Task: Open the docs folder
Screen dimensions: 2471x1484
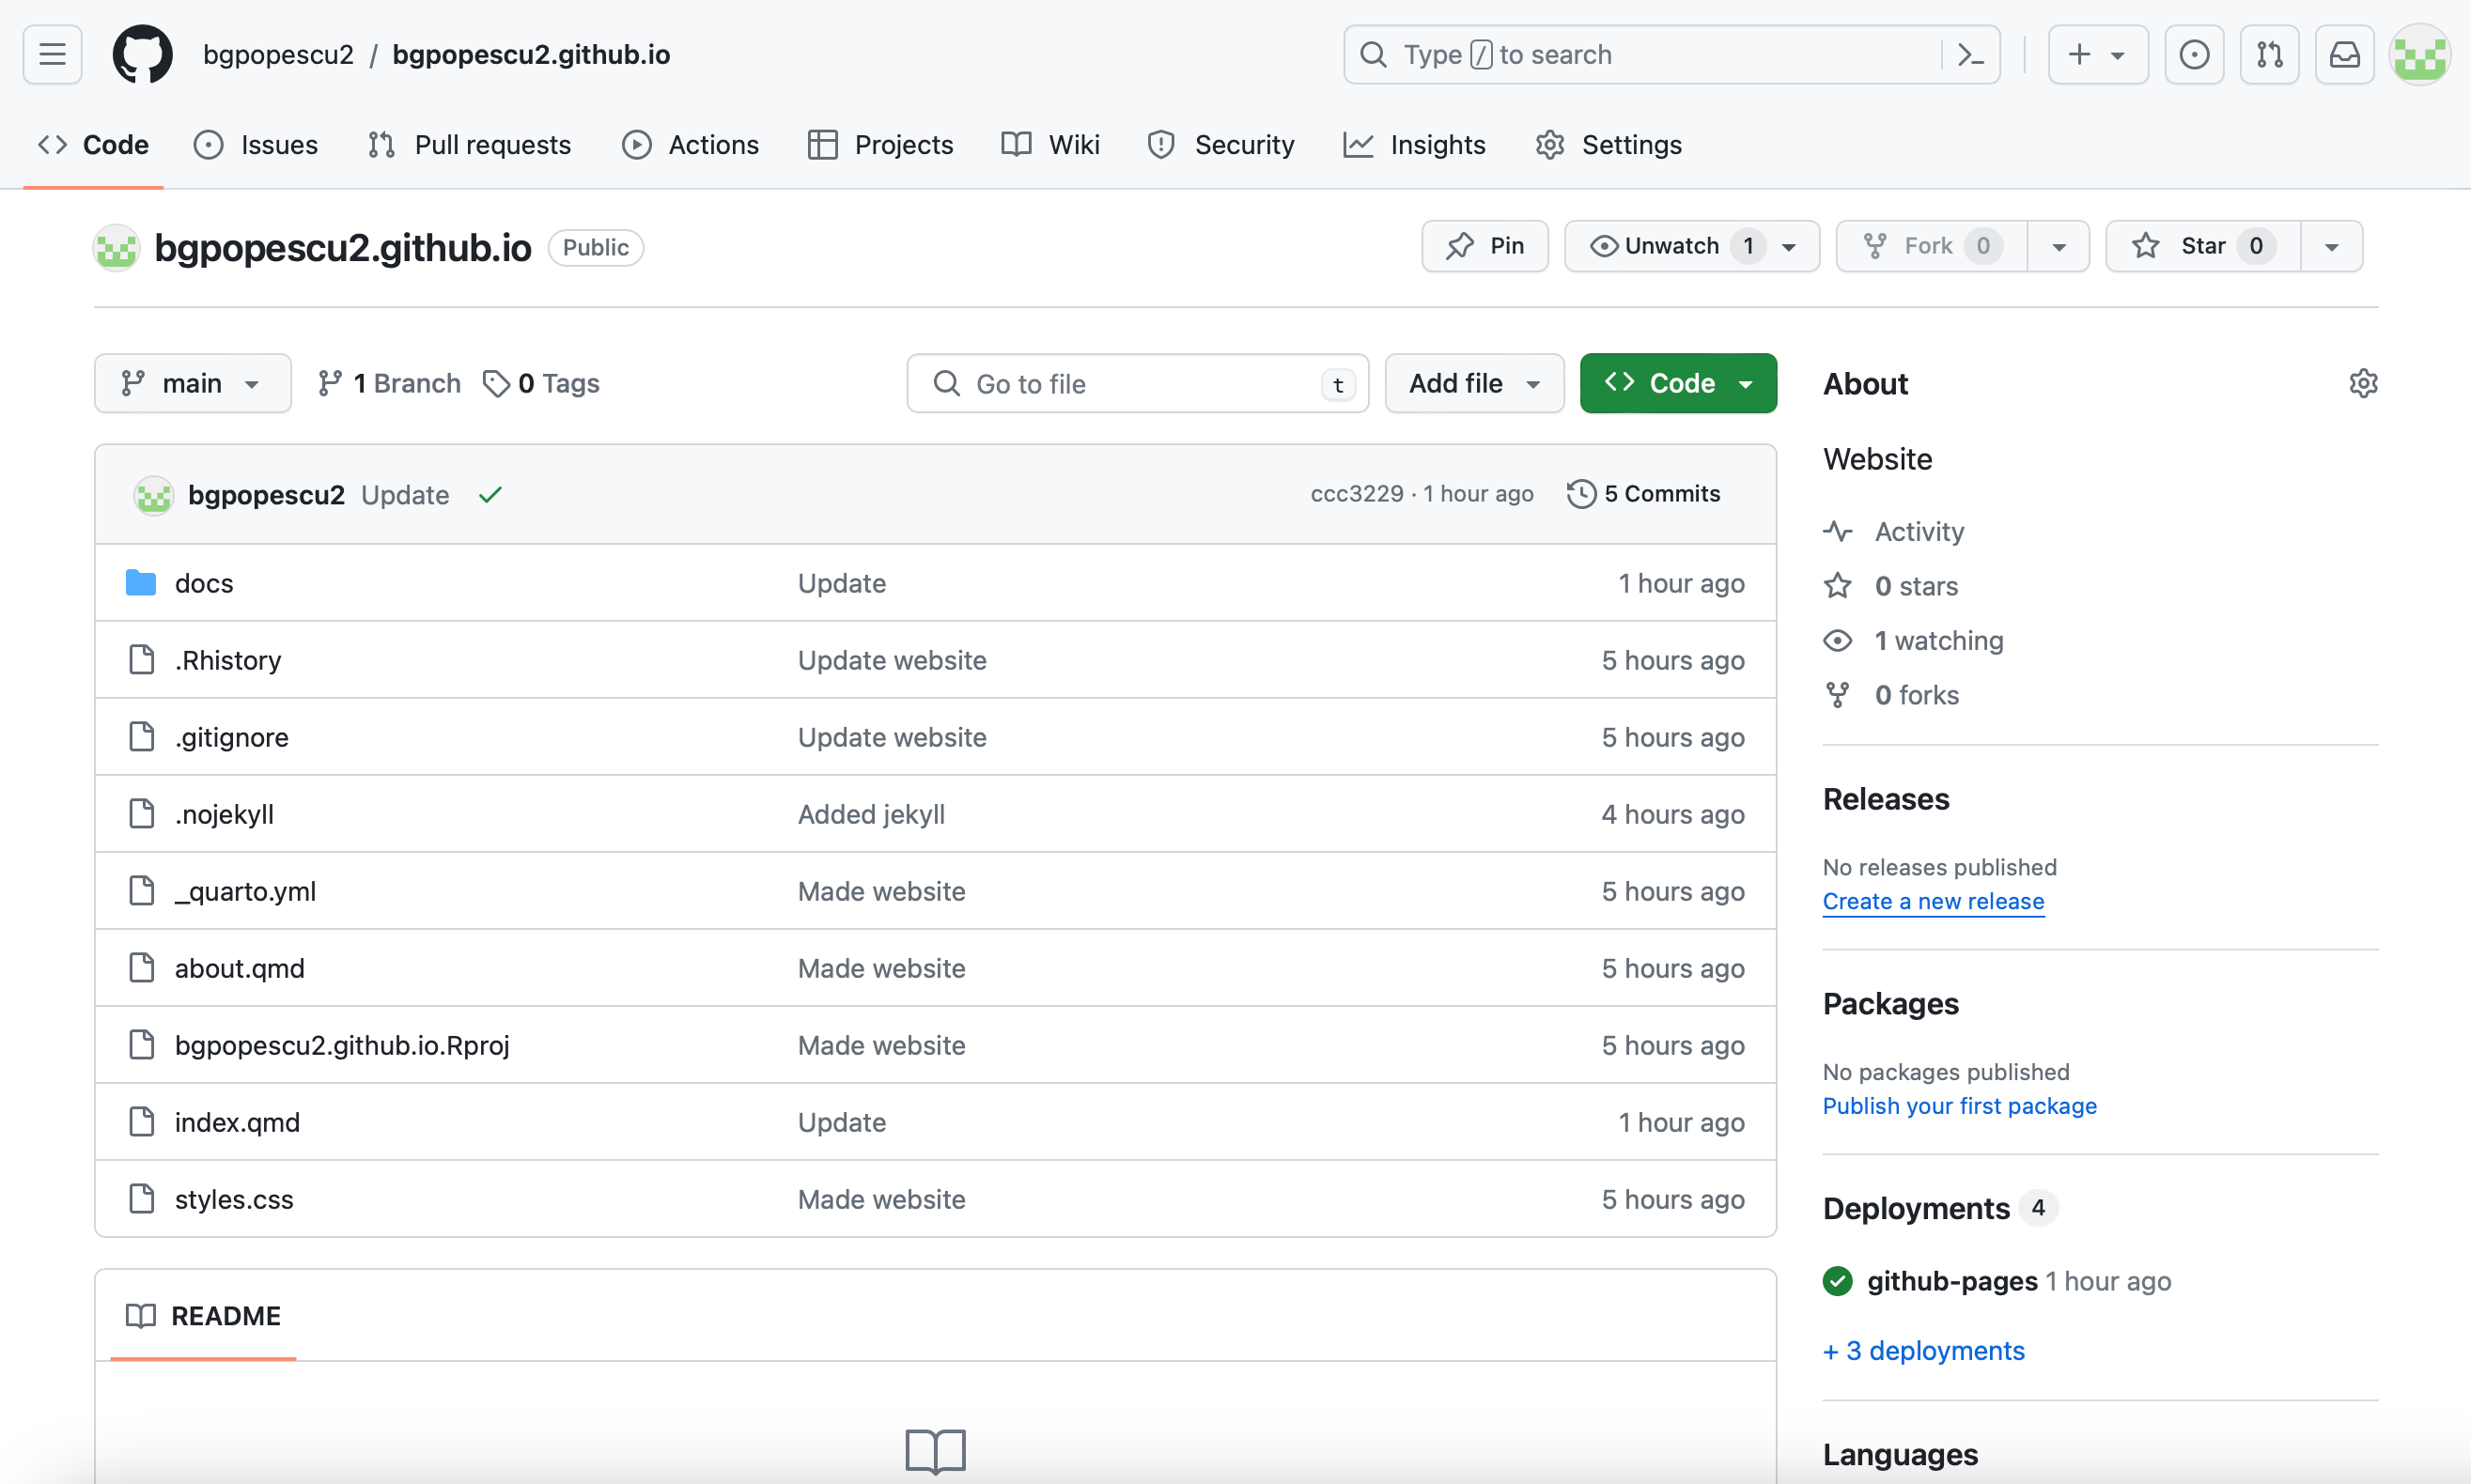Action: 204,583
